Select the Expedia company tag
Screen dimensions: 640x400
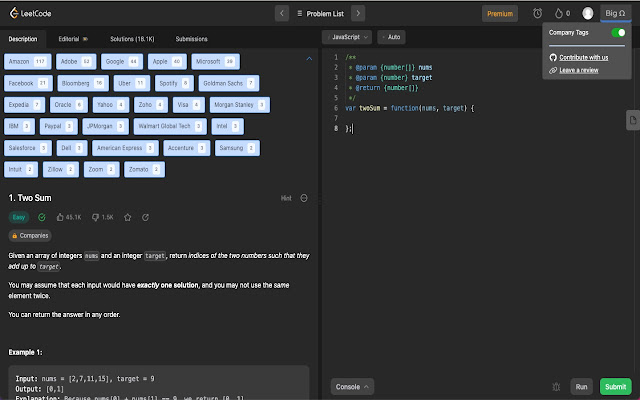pos(24,105)
